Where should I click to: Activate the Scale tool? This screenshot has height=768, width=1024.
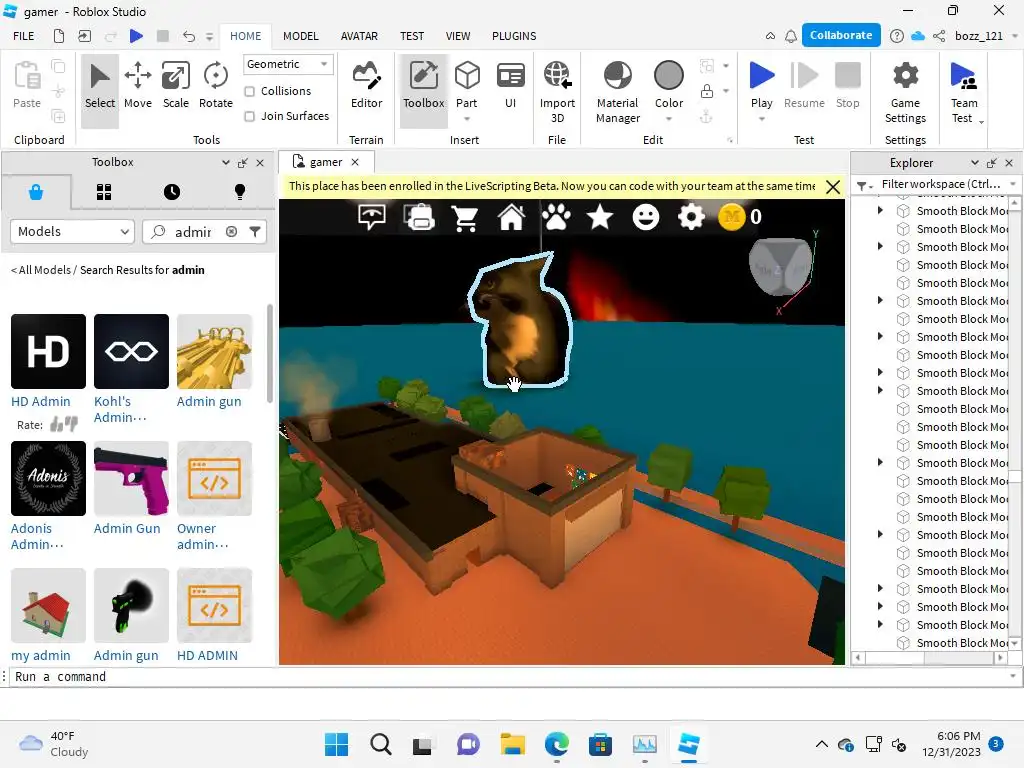[x=176, y=85]
